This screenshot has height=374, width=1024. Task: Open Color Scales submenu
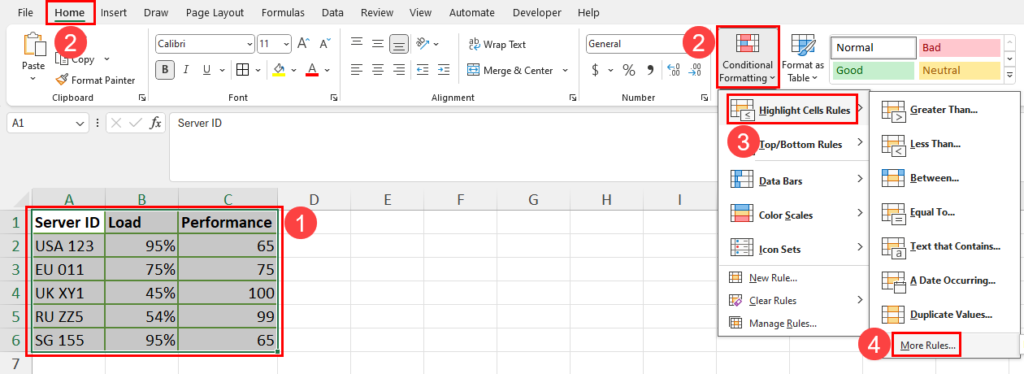click(x=793, y=214)
